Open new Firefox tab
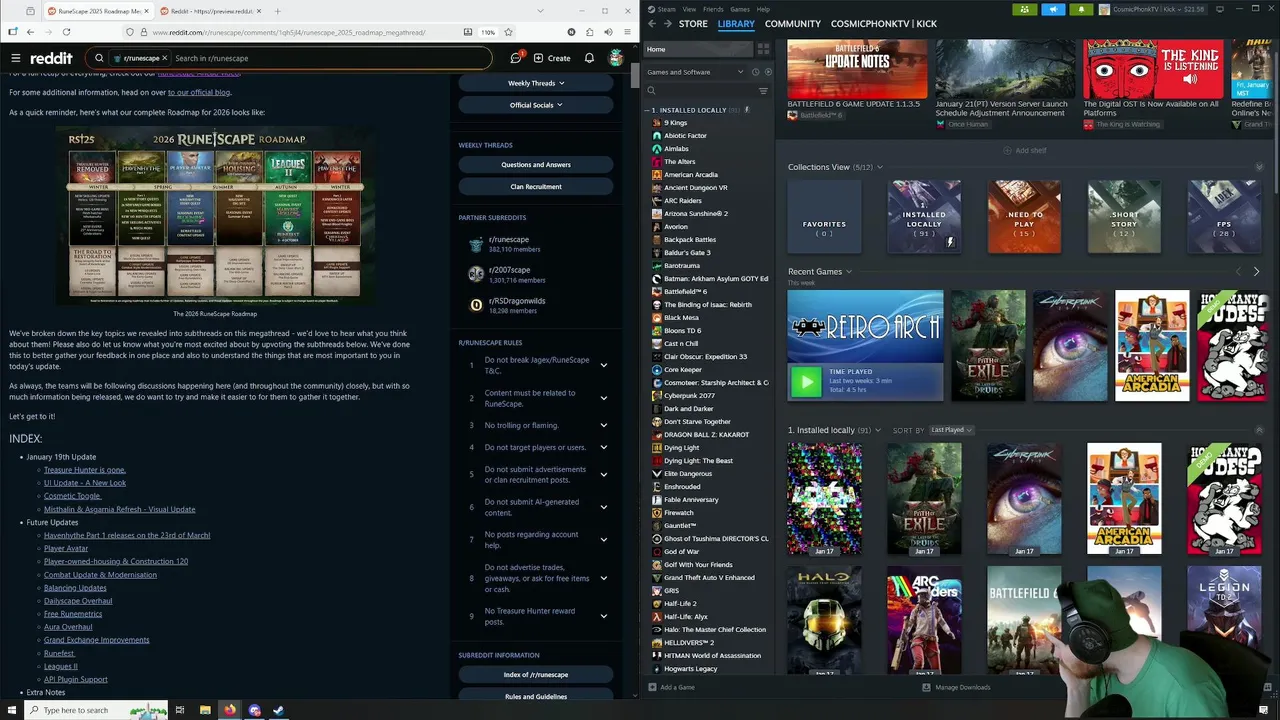The width and height of the screenshot is (1280, 720). point(277,11)
